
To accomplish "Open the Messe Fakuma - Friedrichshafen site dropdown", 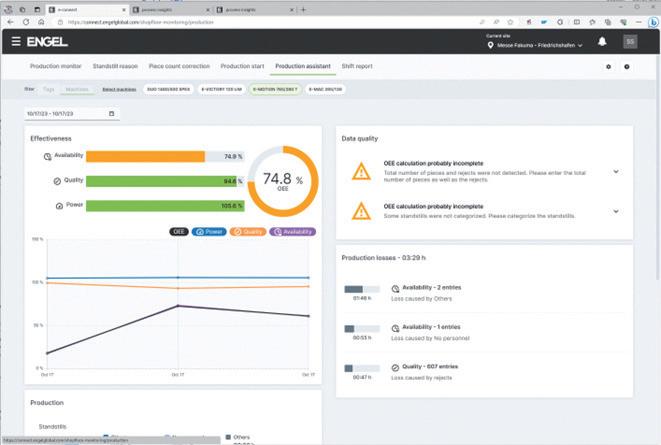I will point(535,45).
